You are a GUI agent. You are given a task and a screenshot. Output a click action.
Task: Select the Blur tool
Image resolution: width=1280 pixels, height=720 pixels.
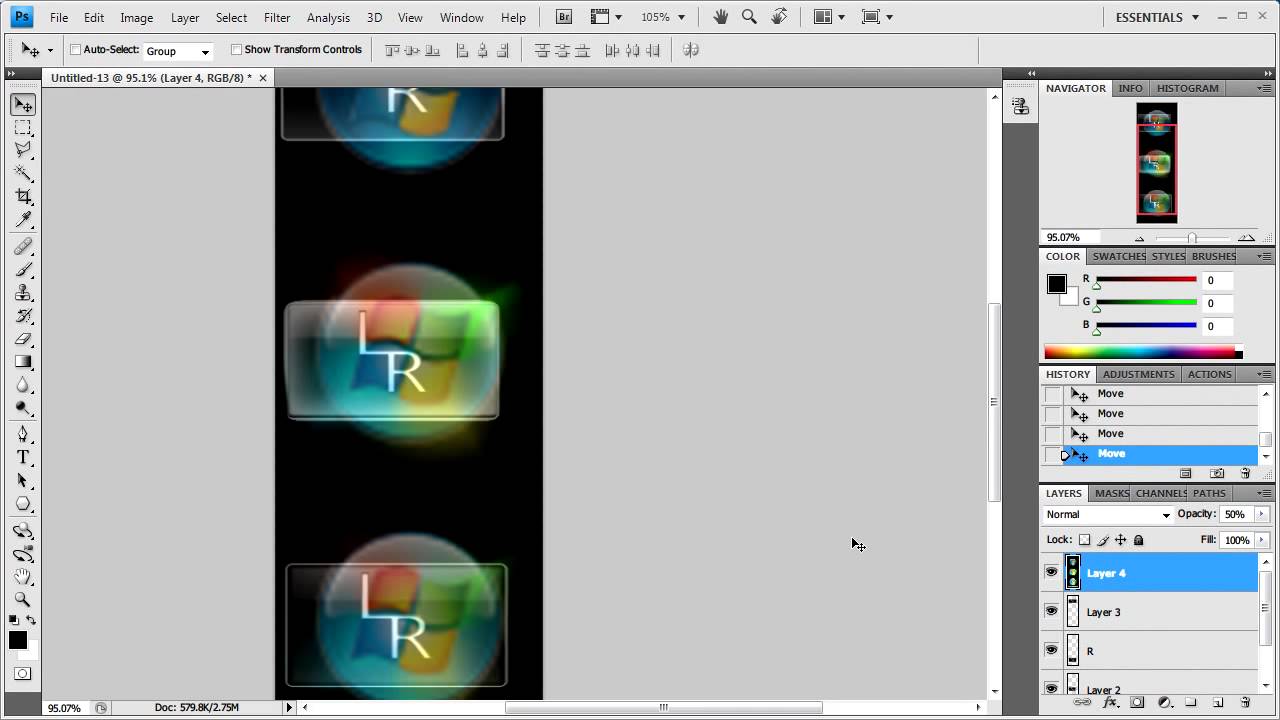click(x=23, y=384)
